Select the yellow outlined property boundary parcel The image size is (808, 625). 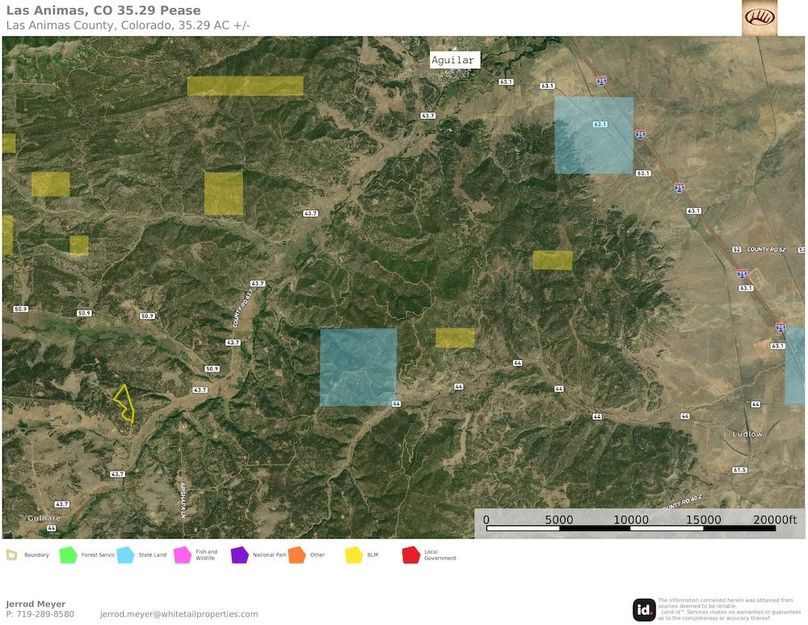(x=124, y=403)
